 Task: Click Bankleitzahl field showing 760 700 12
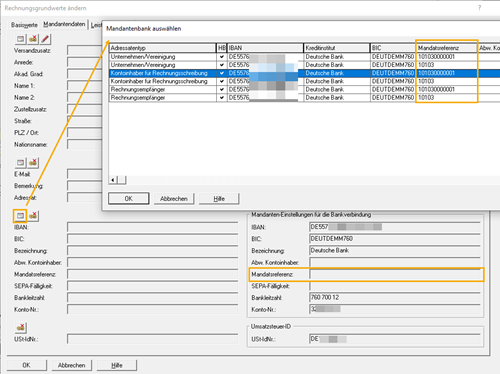click(x=395, y=298)
